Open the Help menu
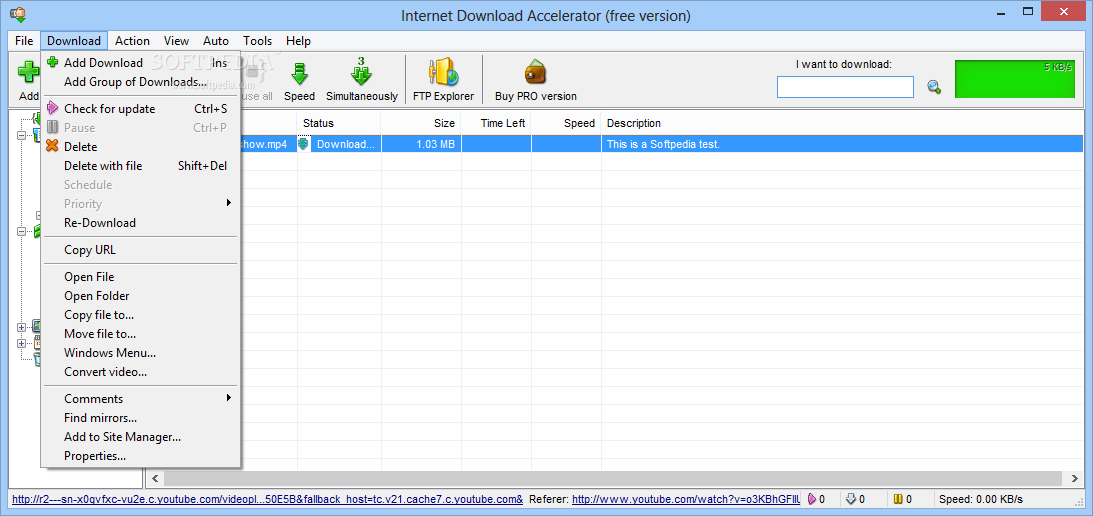 tap(298, 41)
